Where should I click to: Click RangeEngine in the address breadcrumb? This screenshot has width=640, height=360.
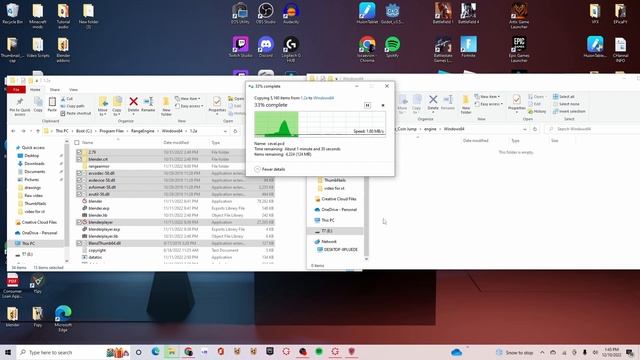[142, 131]
